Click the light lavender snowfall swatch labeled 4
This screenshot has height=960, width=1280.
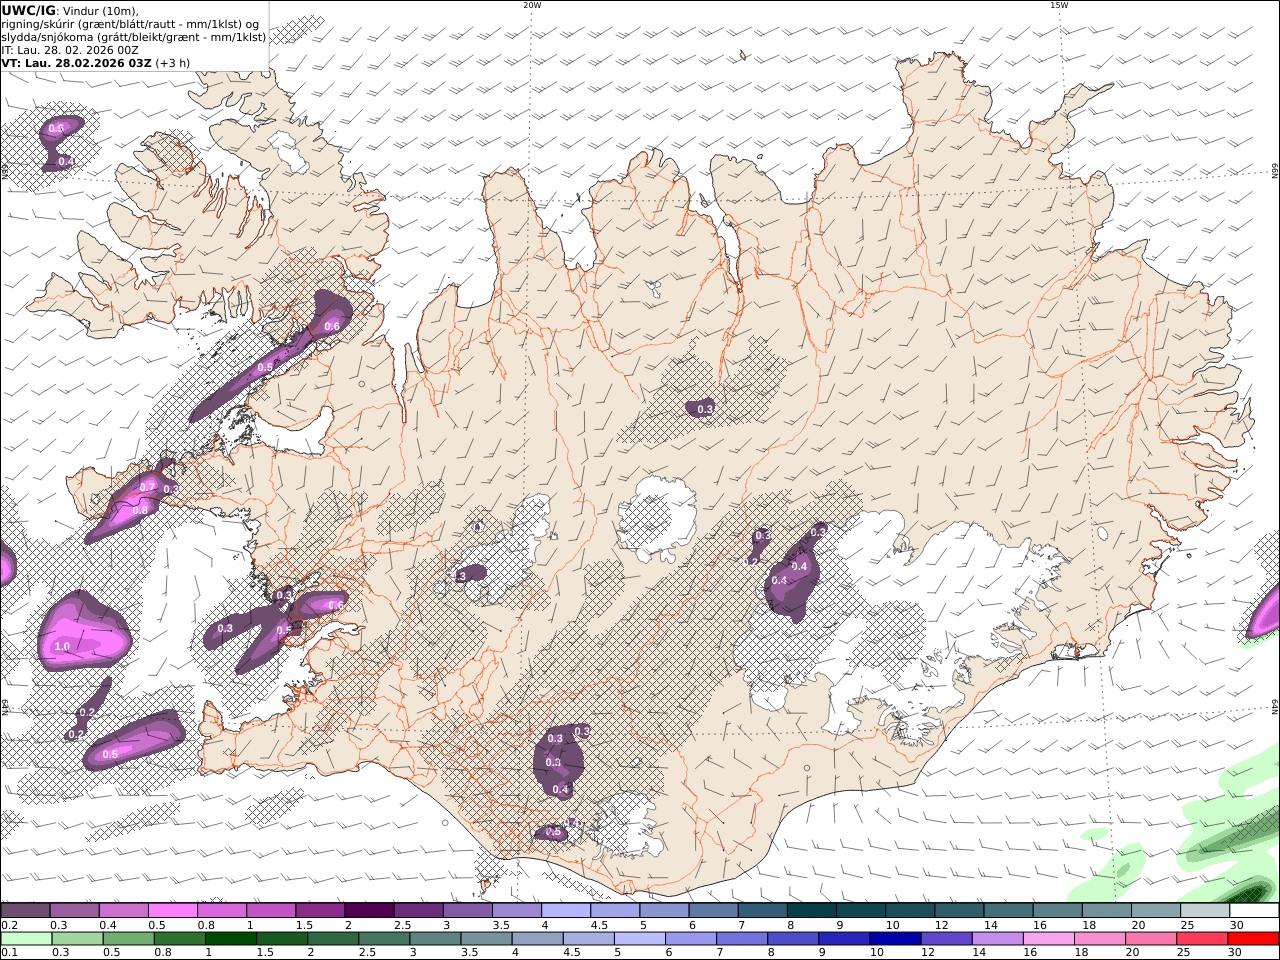(x=564, y=910)
